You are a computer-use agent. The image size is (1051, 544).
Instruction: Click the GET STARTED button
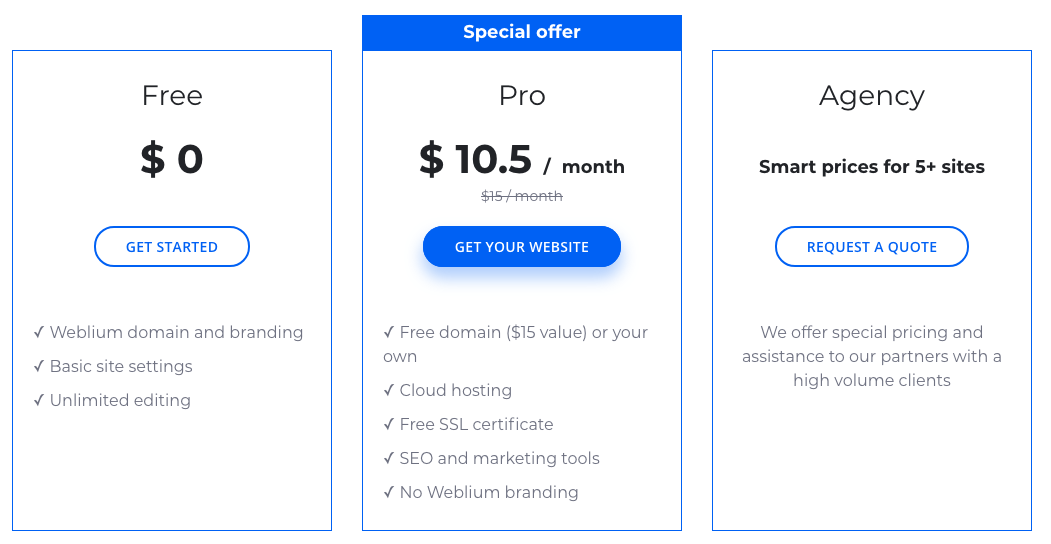pos(172,247)
